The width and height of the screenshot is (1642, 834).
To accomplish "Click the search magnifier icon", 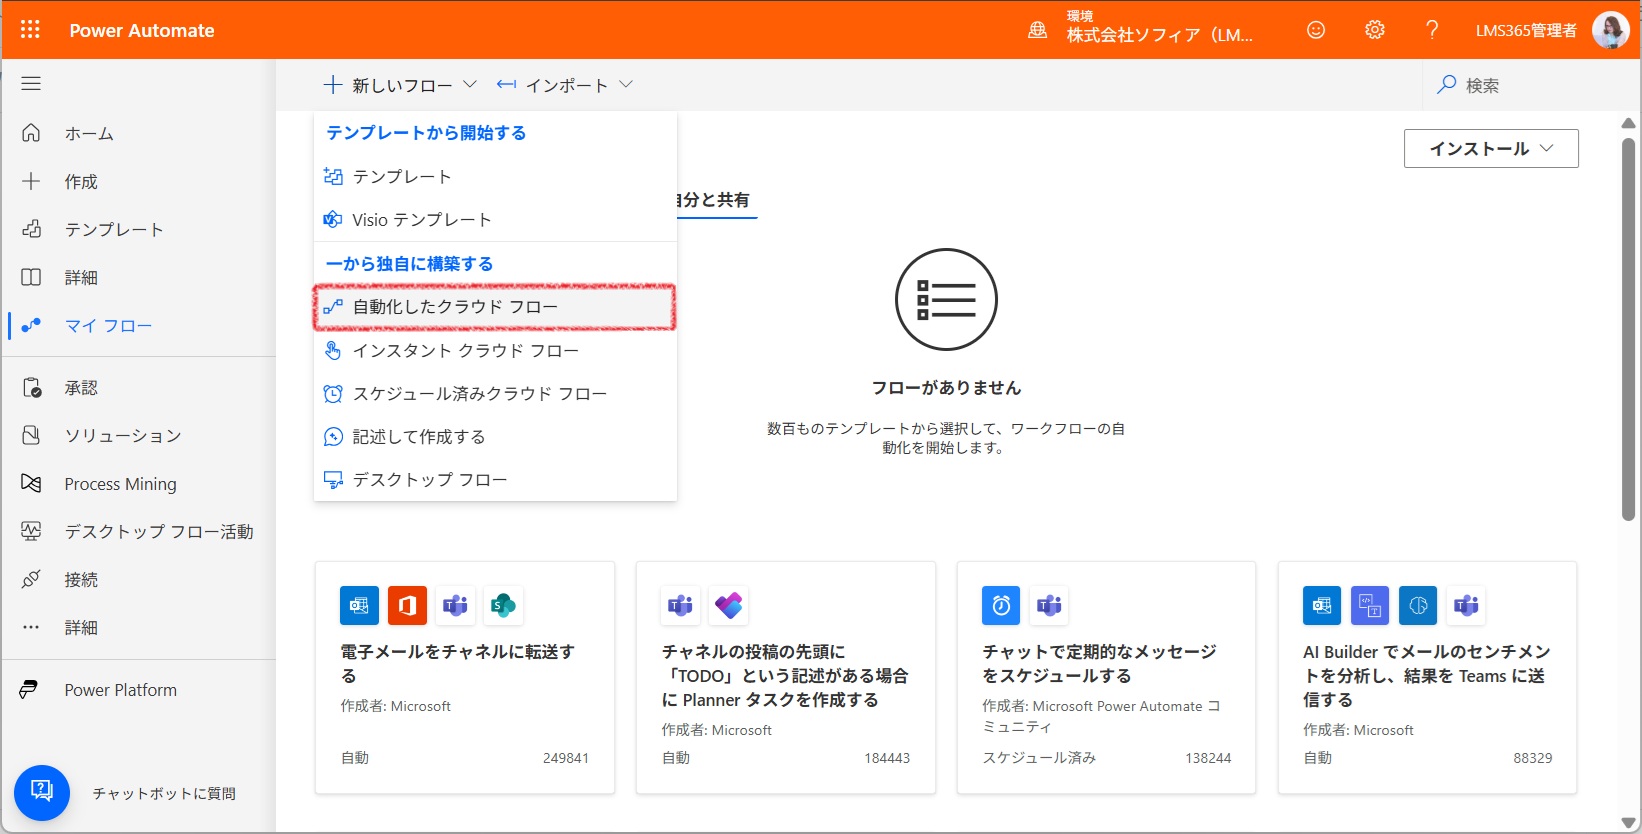I will [1446, 85].
